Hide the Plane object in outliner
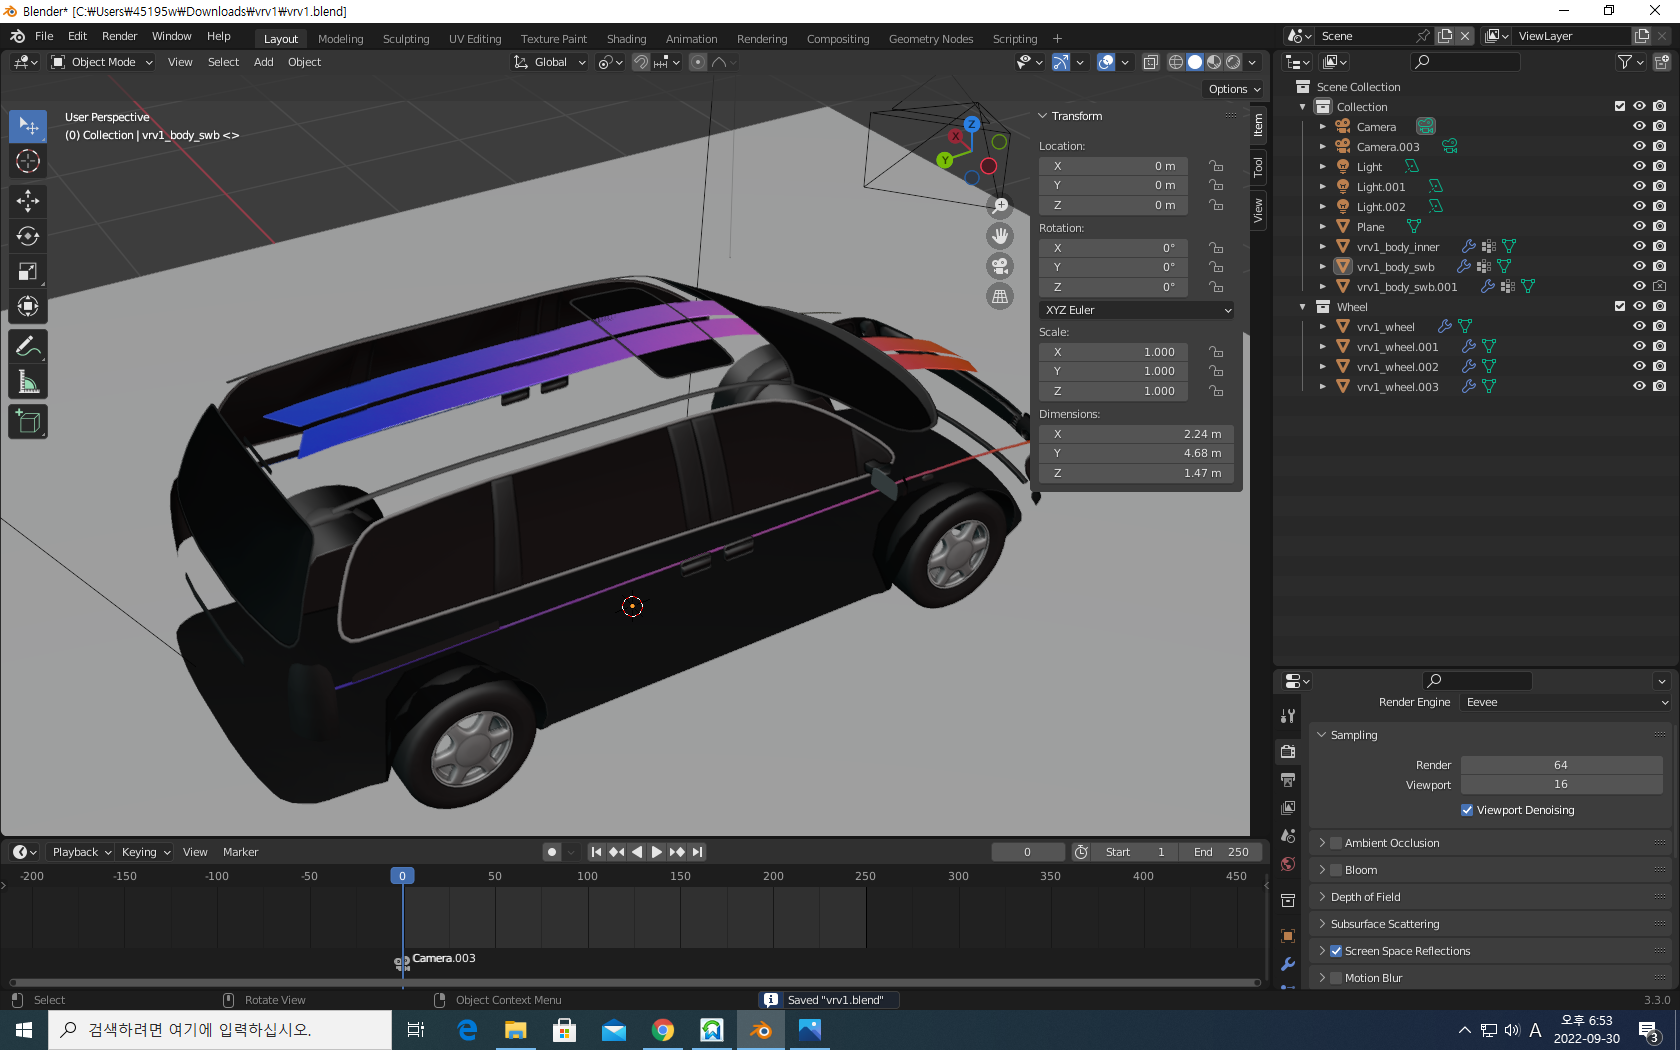Screen dimensions: 1680x1050 [x=1639, y=226]
